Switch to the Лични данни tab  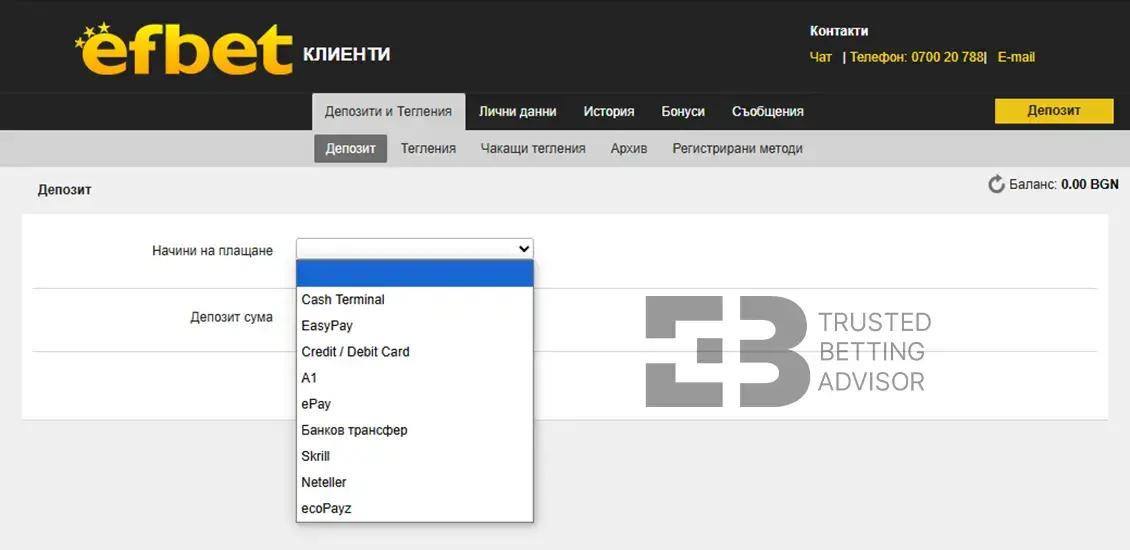point(517,112)
